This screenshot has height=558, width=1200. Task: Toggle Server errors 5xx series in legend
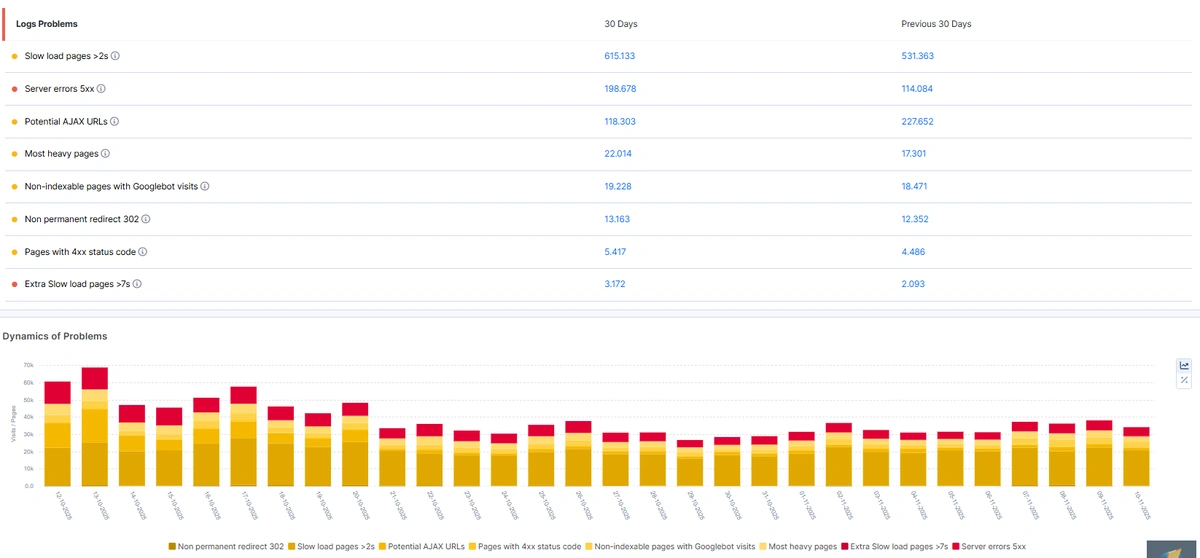click(x=992, y=547)
